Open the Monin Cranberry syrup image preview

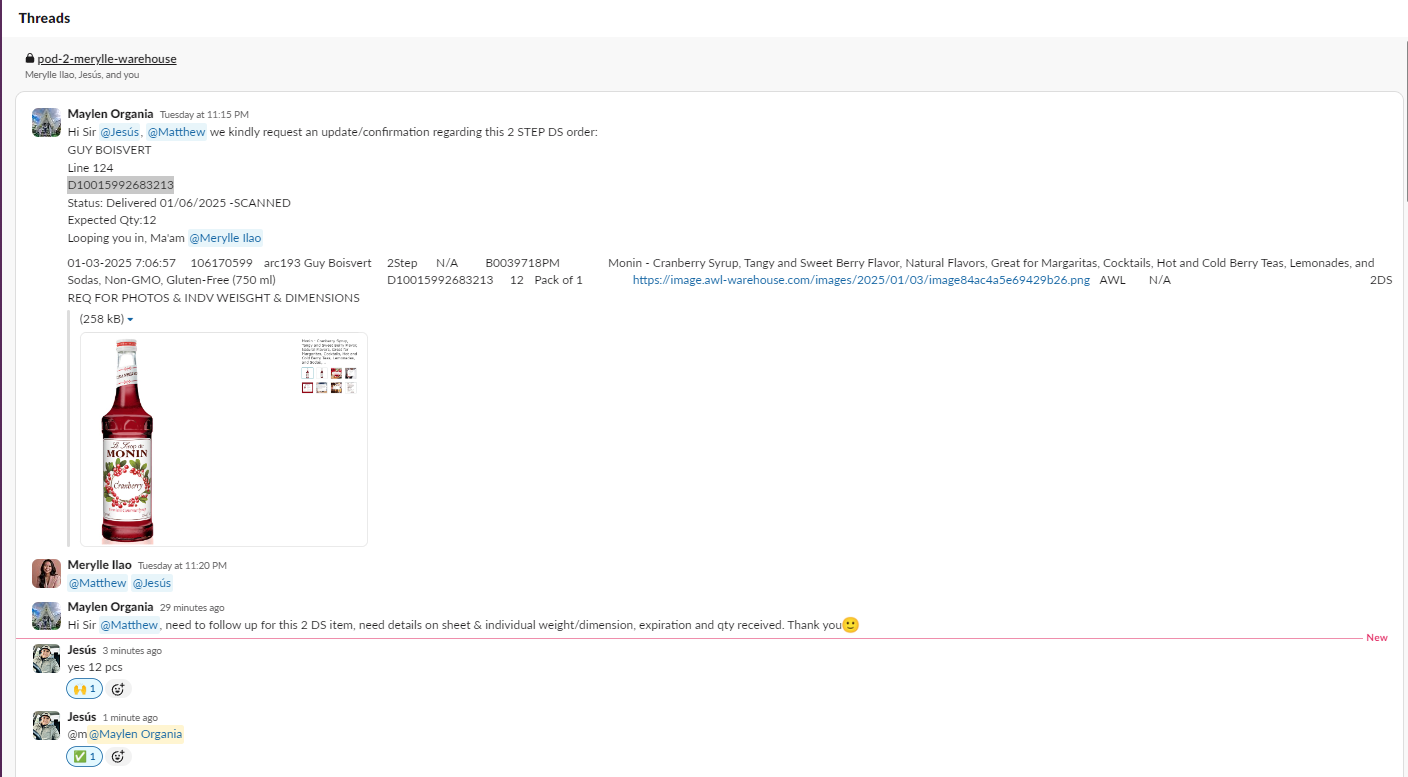[224, 440]
